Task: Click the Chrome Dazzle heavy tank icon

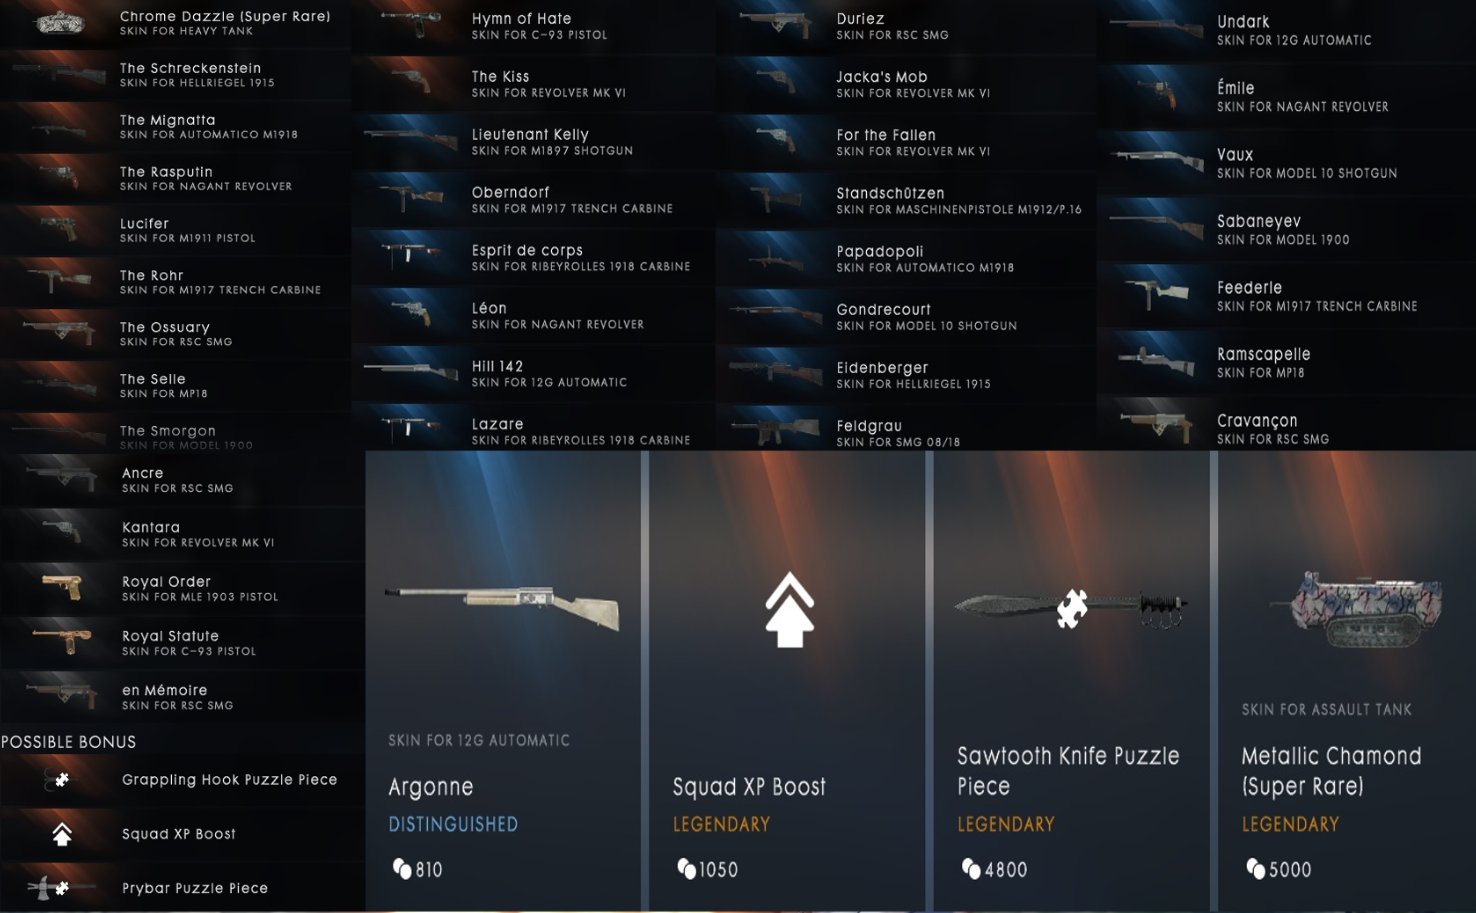Action: [x=60, y=24]
